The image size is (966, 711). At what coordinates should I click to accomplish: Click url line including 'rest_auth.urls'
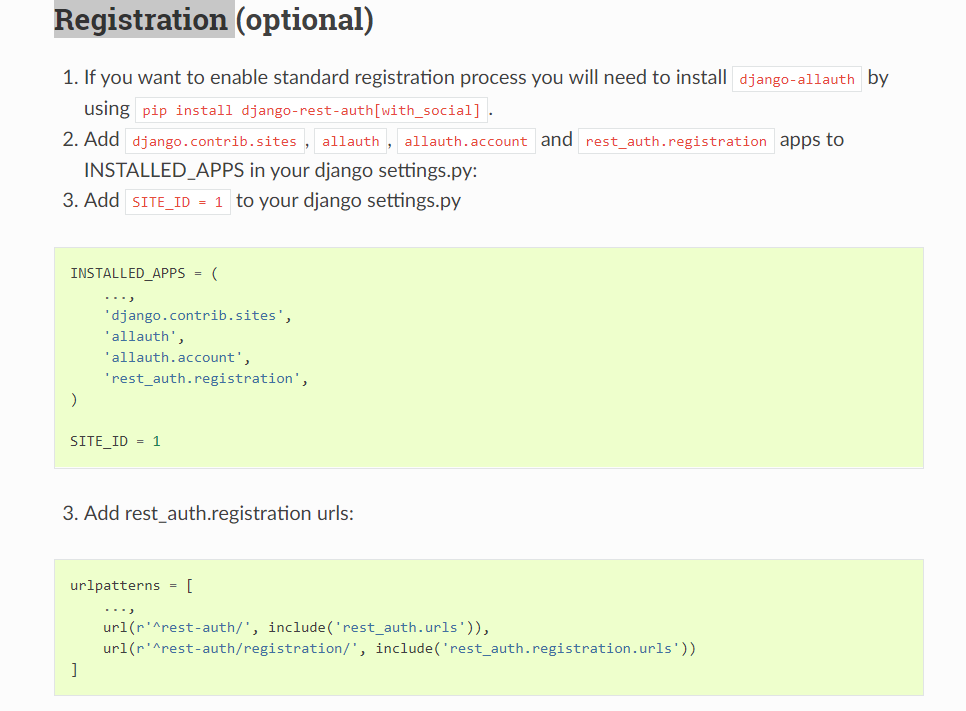(296, 627)
